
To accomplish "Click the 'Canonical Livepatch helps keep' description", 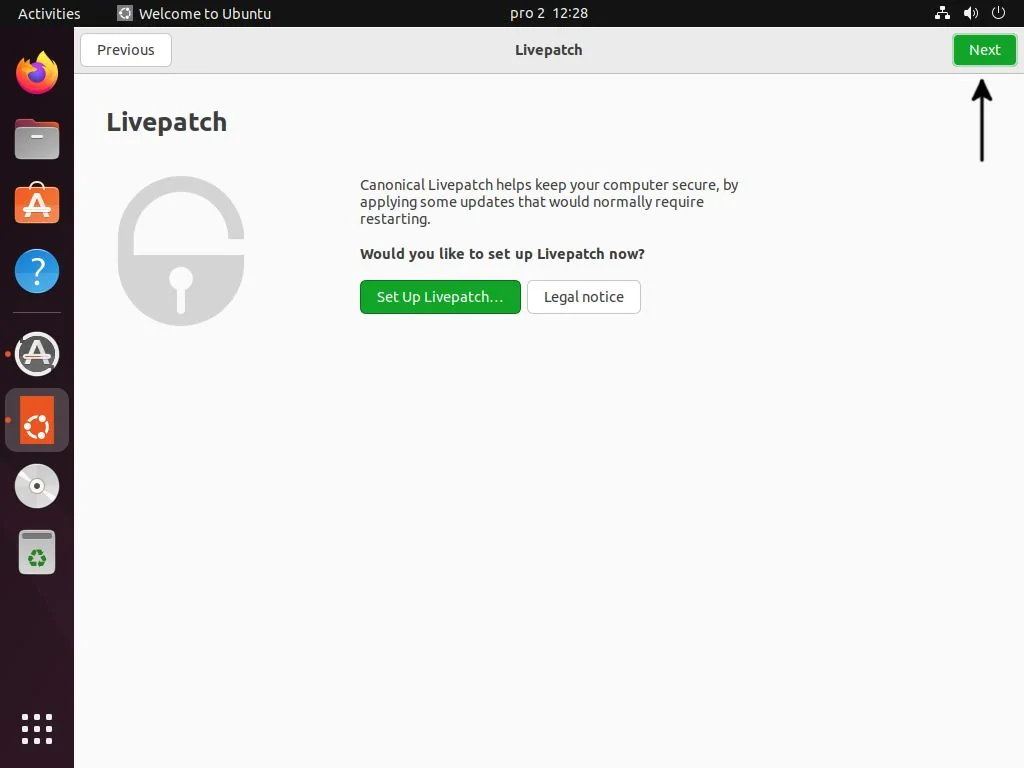I will (549, 202).
